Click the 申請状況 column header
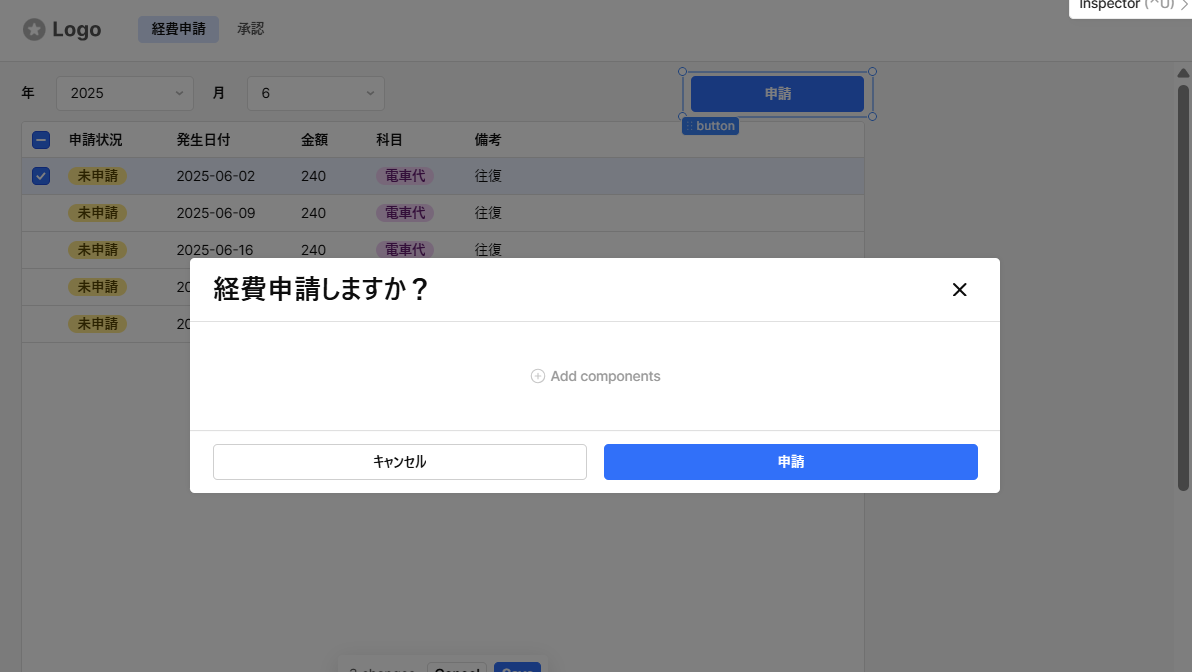The height and width of the screenshot is (672, 1192). point(96,140)
